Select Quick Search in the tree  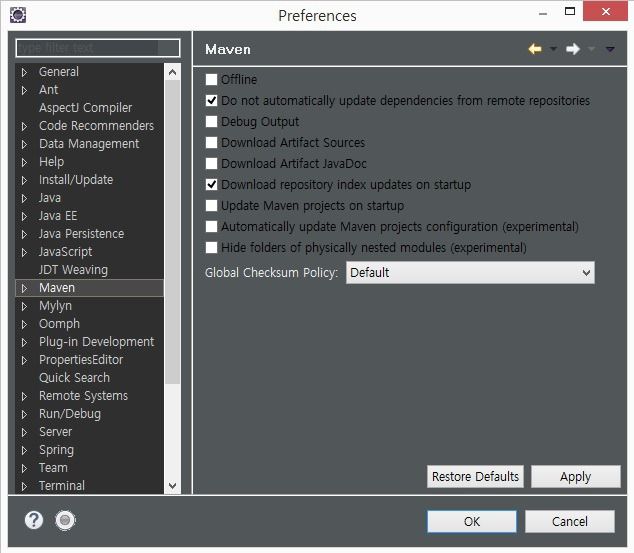click(x=74, y=378)
